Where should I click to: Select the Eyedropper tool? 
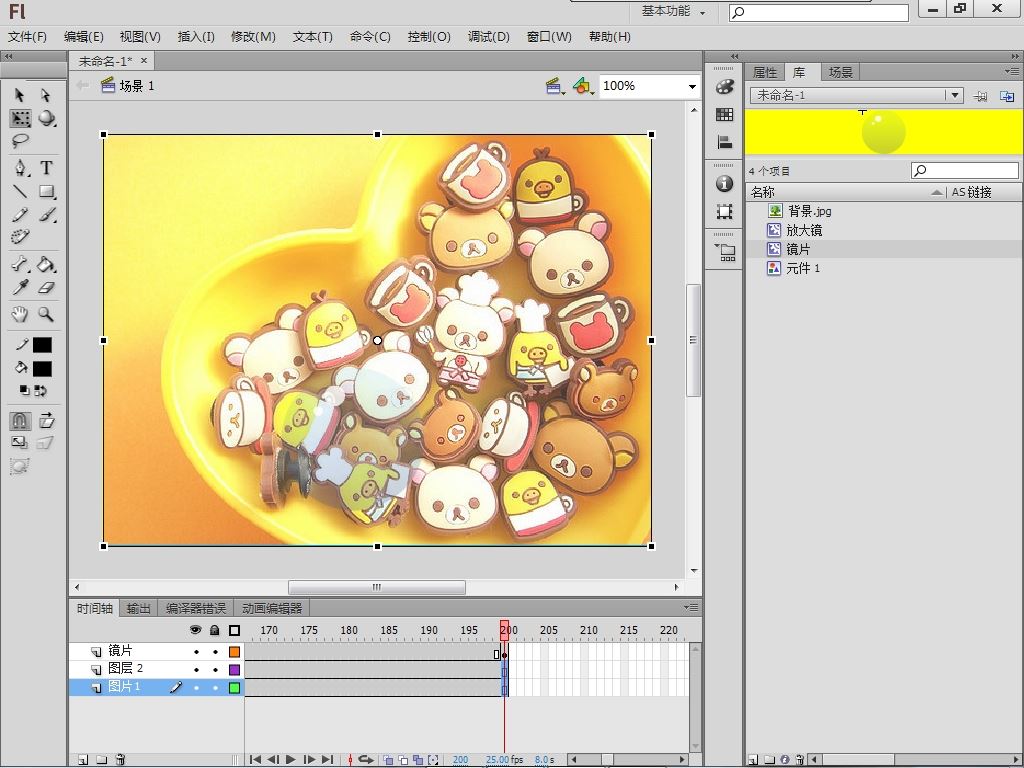(x=20, y=287)
